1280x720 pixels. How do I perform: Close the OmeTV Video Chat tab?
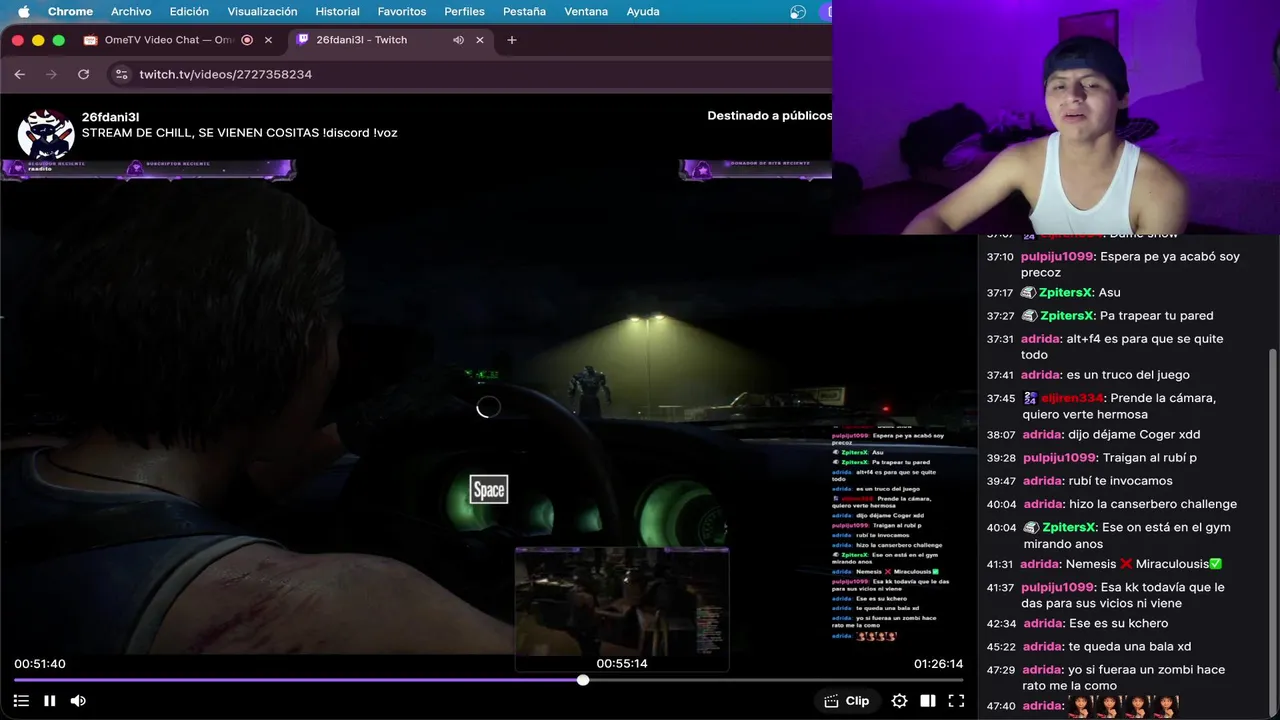[x=268, y=40]
